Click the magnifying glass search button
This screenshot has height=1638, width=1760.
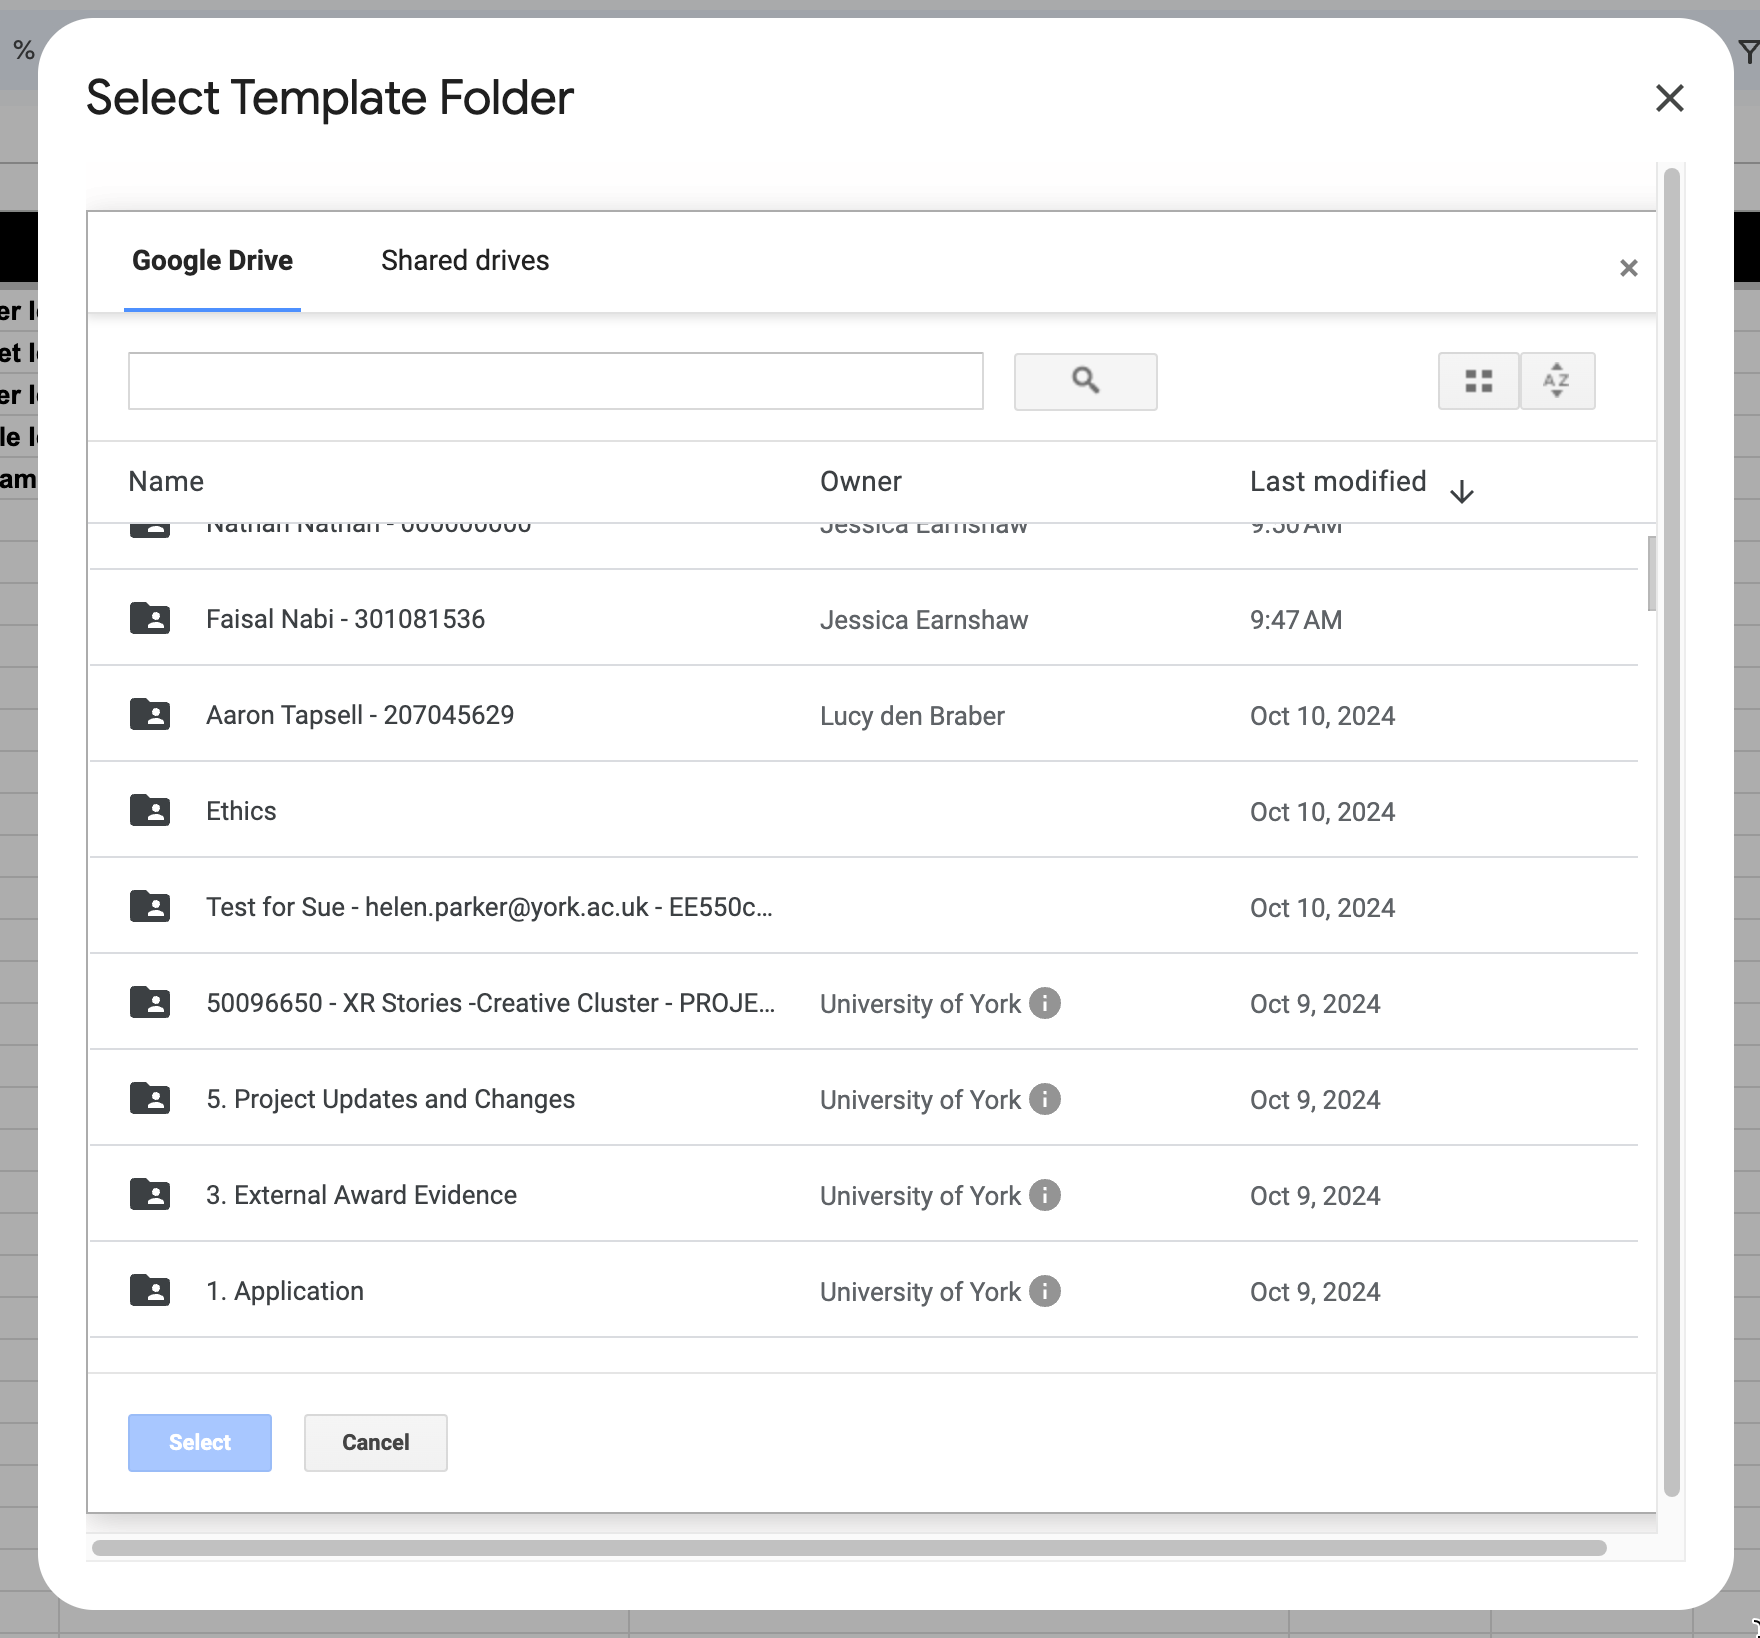tap(1085, 381)
